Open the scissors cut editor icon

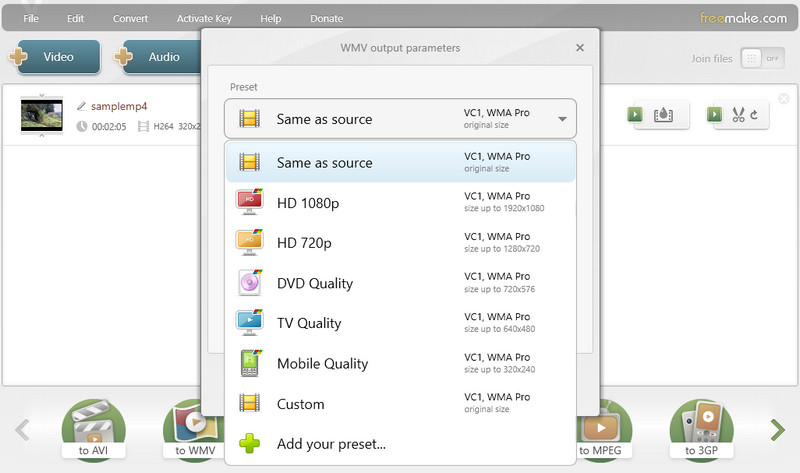pos(745,114)
